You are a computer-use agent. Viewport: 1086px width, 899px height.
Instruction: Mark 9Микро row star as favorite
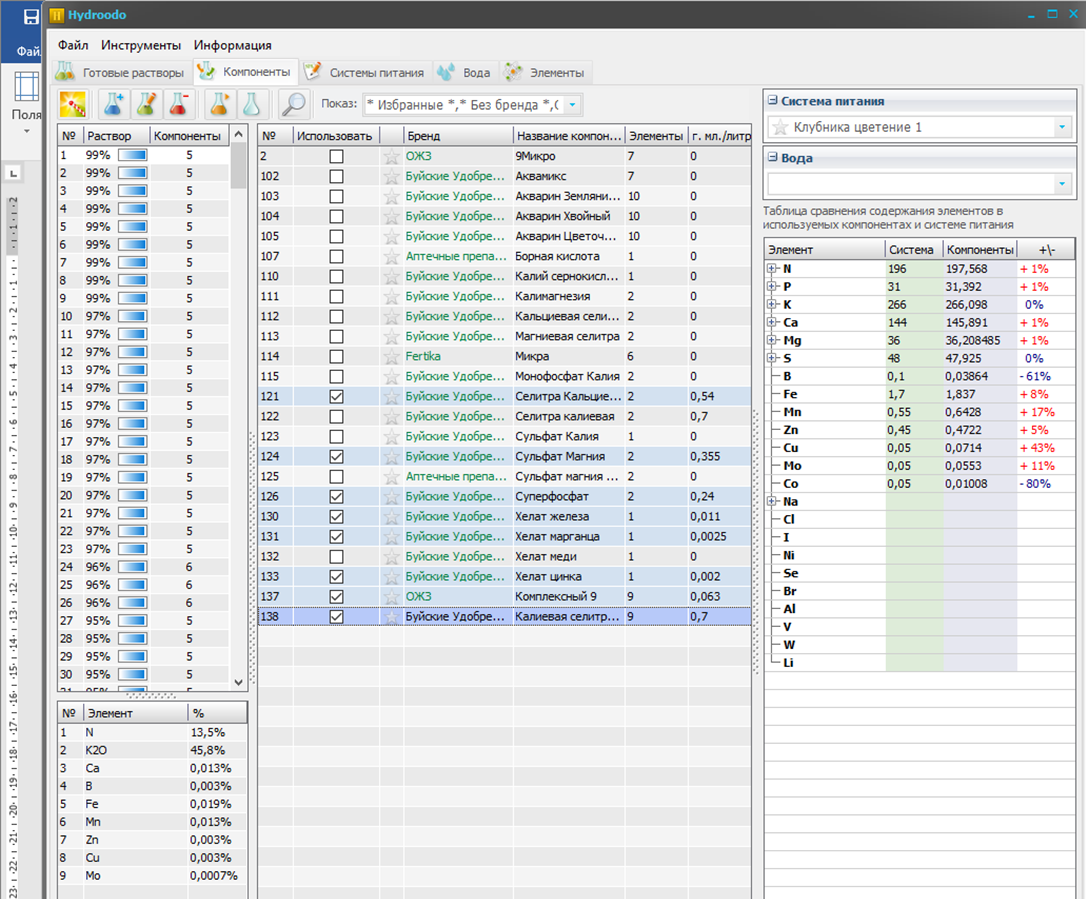click(x=391, y=156)
